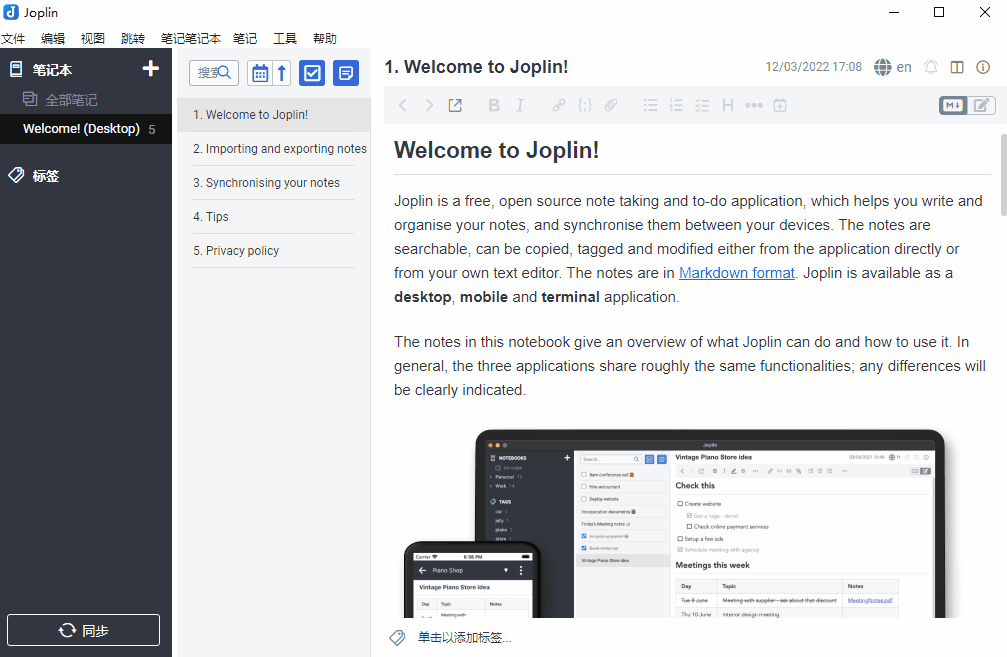Open the 帮助 (Help) menu
This screenshot has height=657, width=1007.
(325, 39)
